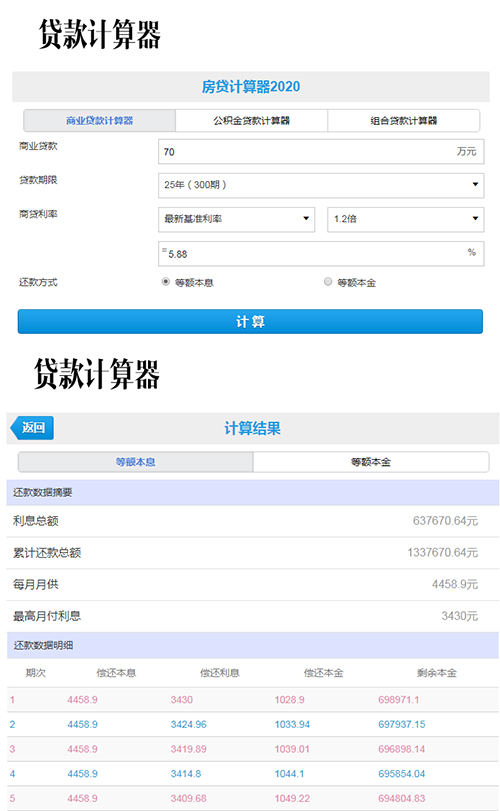The height and width of the screenshot is (811, 500).
Task: Click the 商贷利率 label
Action: (38, 214)
